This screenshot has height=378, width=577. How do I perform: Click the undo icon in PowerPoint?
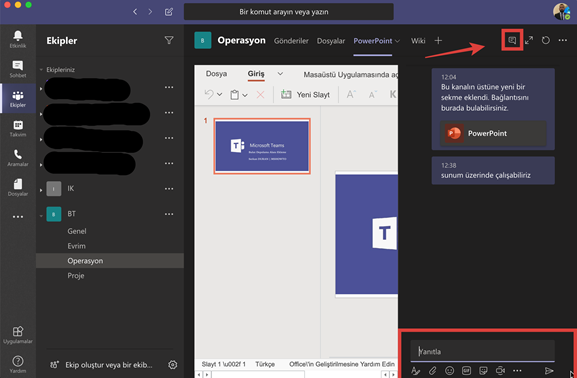point(209,95)
